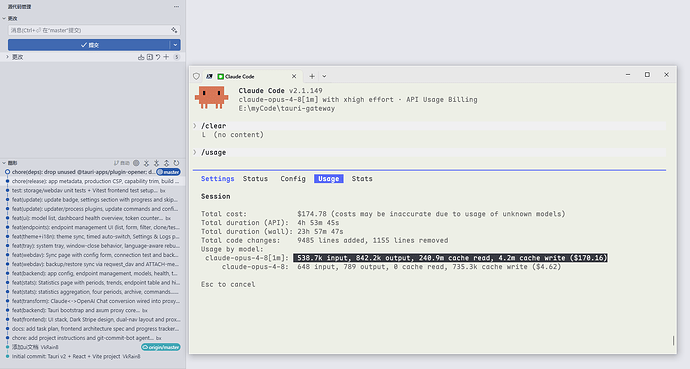The height and width of the screenshot is (369, 690).
Task: Click the blue commit button with checkmark
Action: point(89,45)
